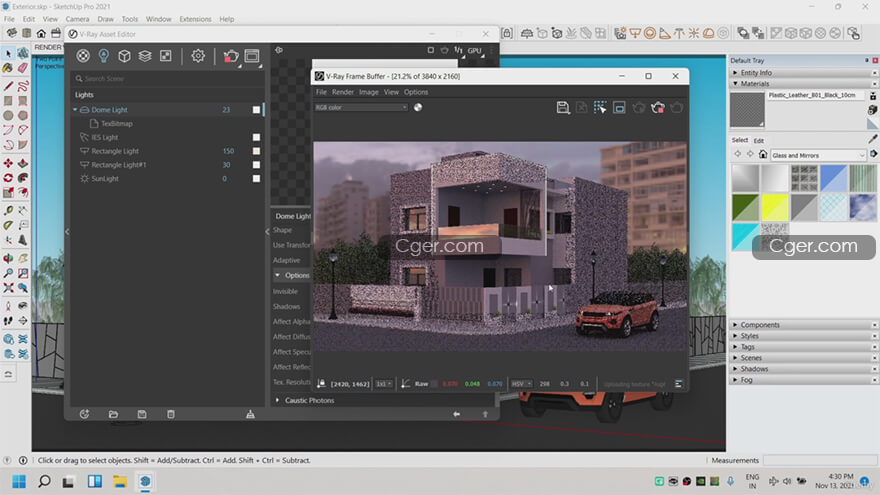Choose the Eraser tool
The width and height of the screenshot is (880, 495).
click(22, 68)
